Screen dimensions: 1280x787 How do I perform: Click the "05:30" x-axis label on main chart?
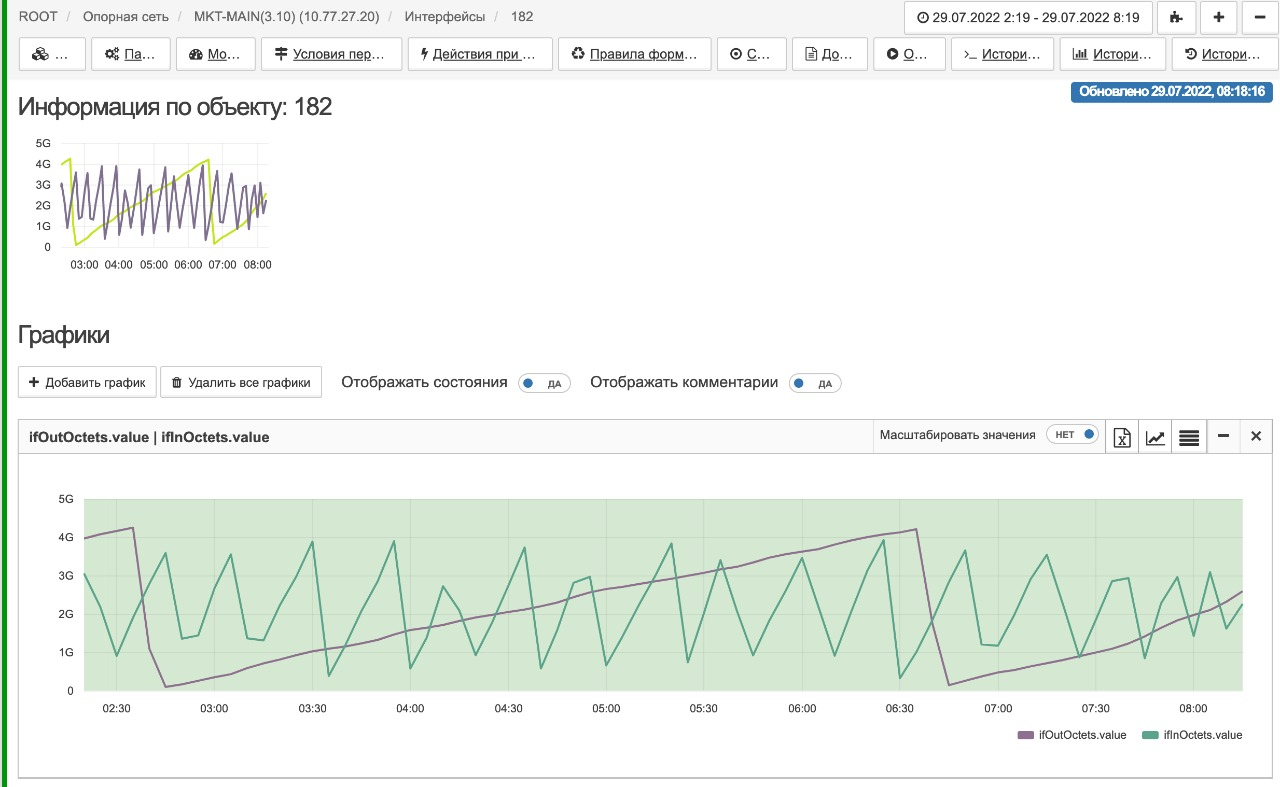click(704, 708)
